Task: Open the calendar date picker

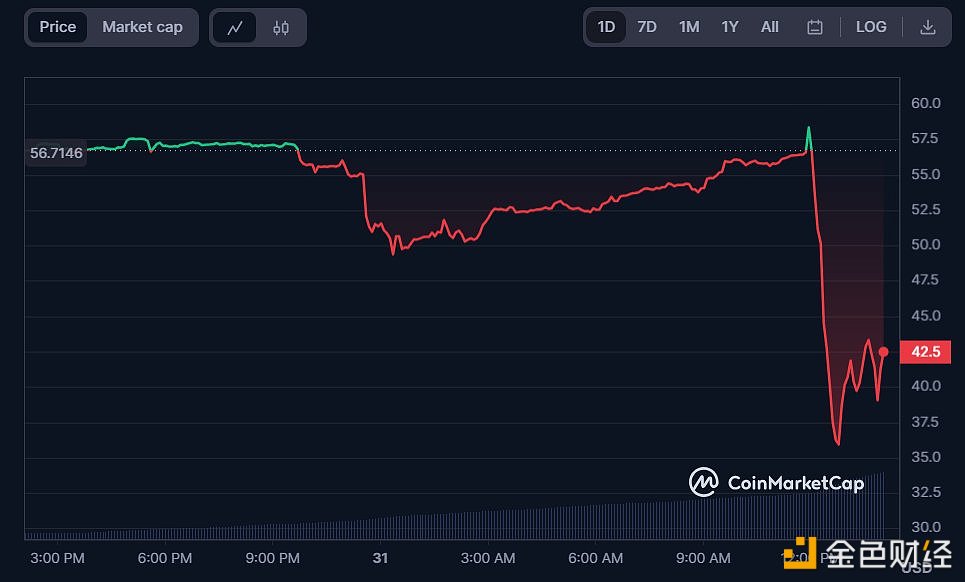Action: 815,27
